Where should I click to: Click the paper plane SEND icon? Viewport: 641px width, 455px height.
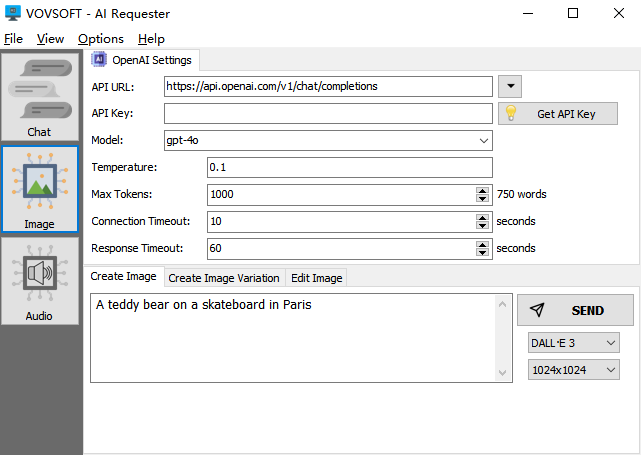537,310
